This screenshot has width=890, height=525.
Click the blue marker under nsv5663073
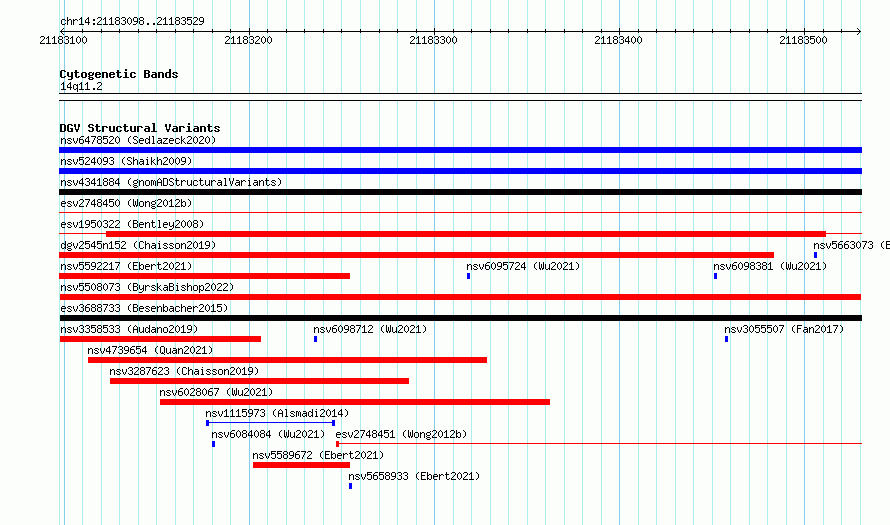pyautogui.click(x=816, y=255)
